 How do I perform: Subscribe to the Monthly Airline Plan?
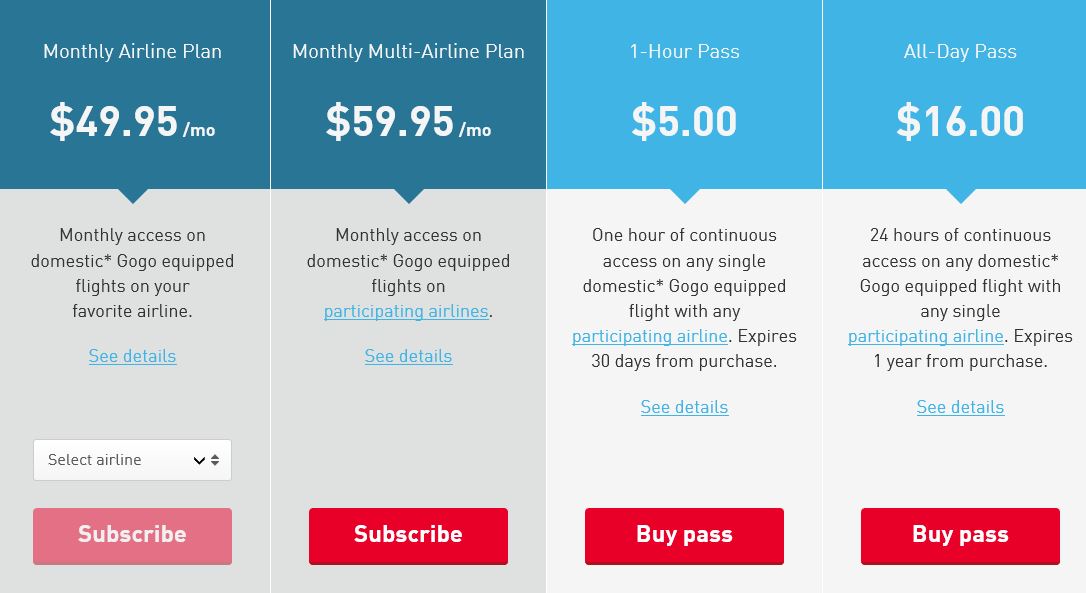click(x=132, y=535)
